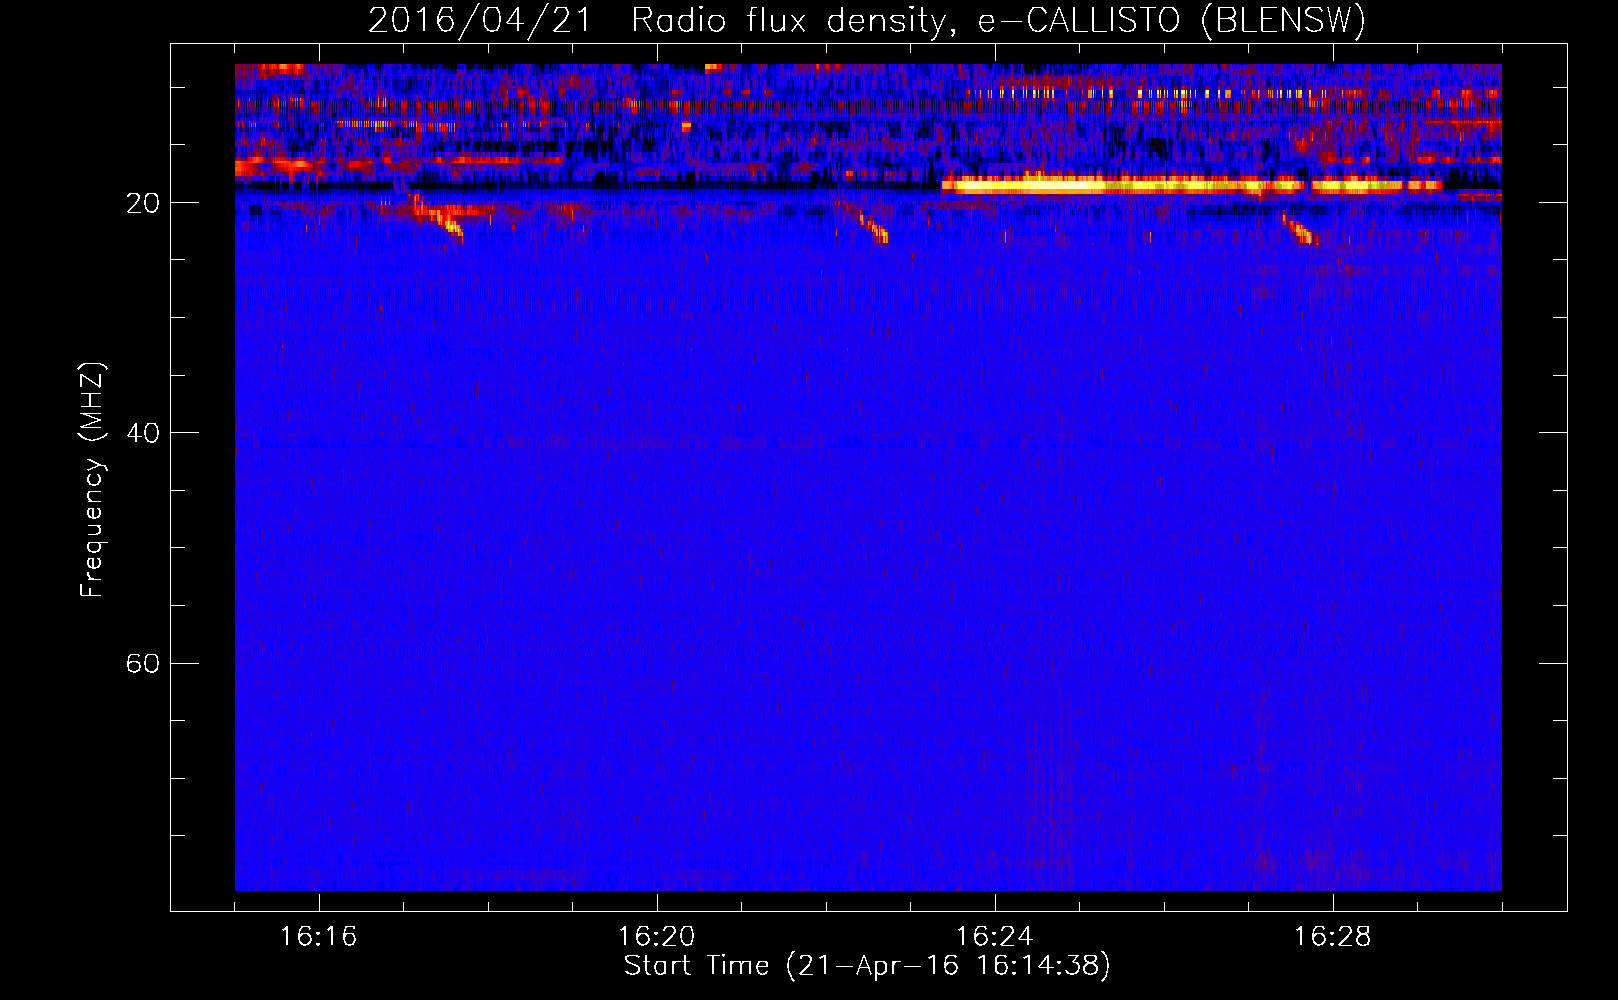The image size is (1618, 1000).
Task: Click the plot title mentioning e-CALLISTO (BLENSW)
Action: (x=867, y=20)
